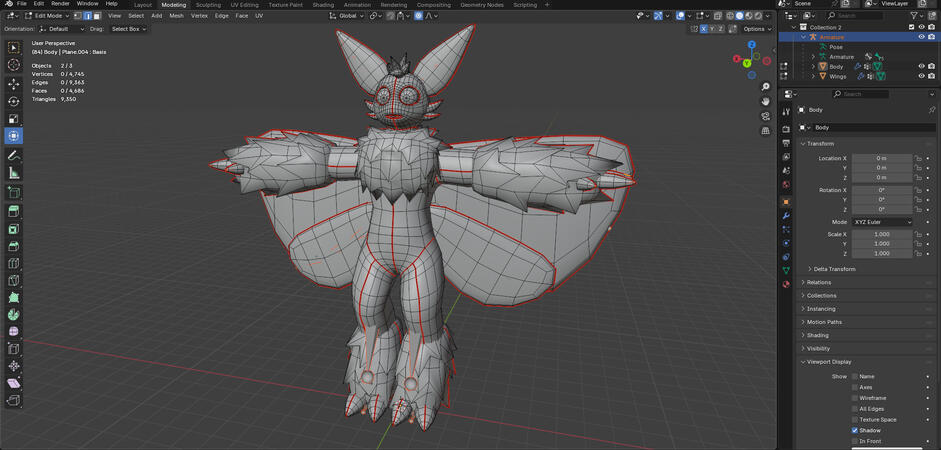Select the Annotate pencil tool
941x450 pixels.
click(x=14, y=156)
